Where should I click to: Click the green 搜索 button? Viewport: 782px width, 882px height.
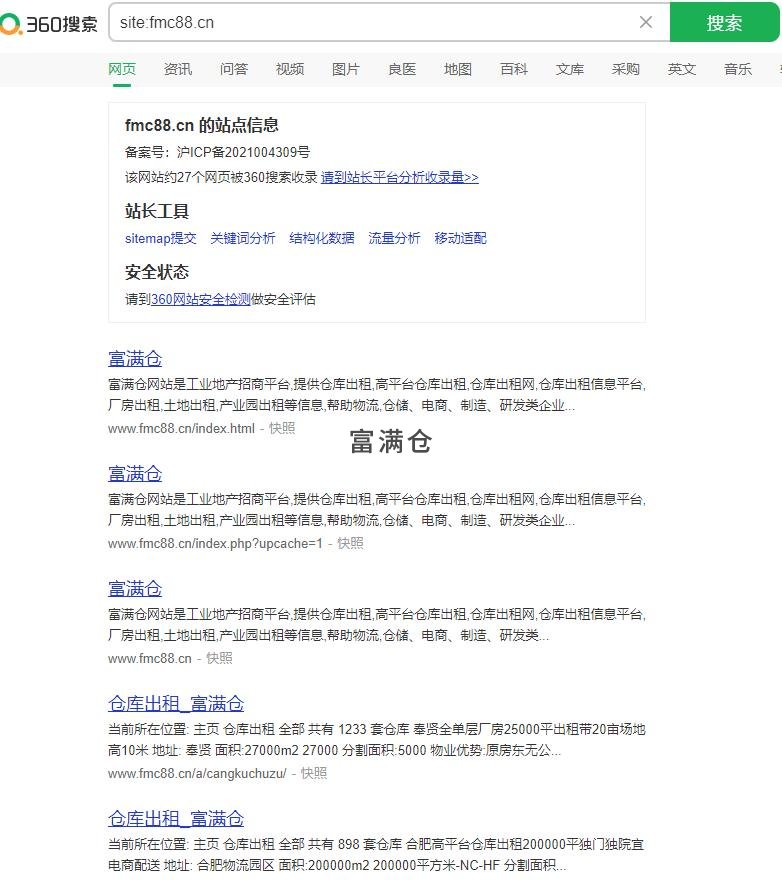tap(724, 23)
